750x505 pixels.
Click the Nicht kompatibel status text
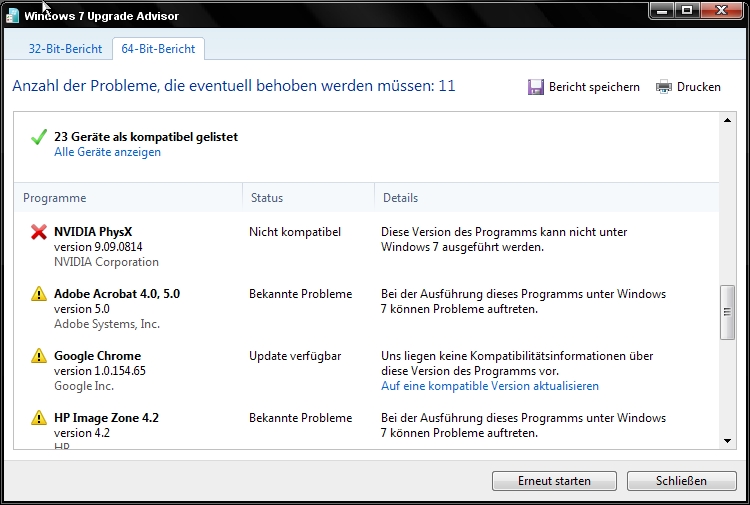point(295,232)
